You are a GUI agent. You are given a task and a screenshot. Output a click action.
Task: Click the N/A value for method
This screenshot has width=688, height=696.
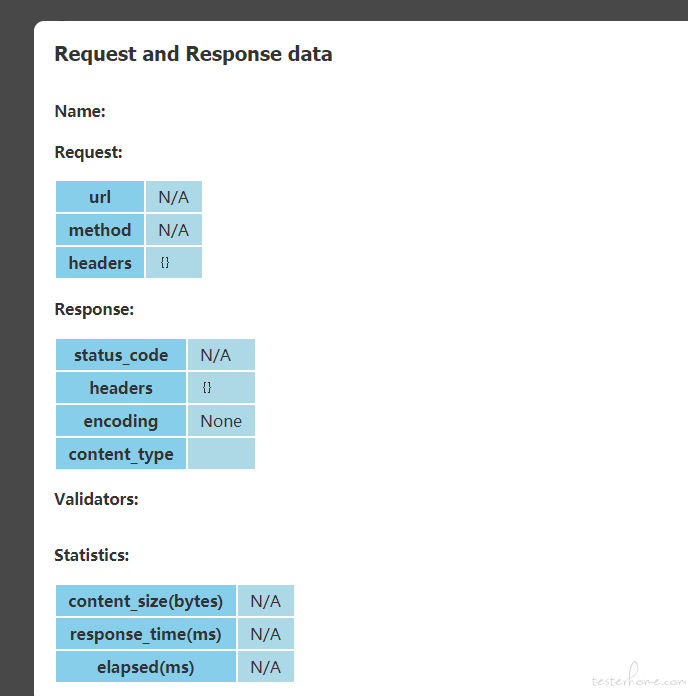(x=174, y=229)
